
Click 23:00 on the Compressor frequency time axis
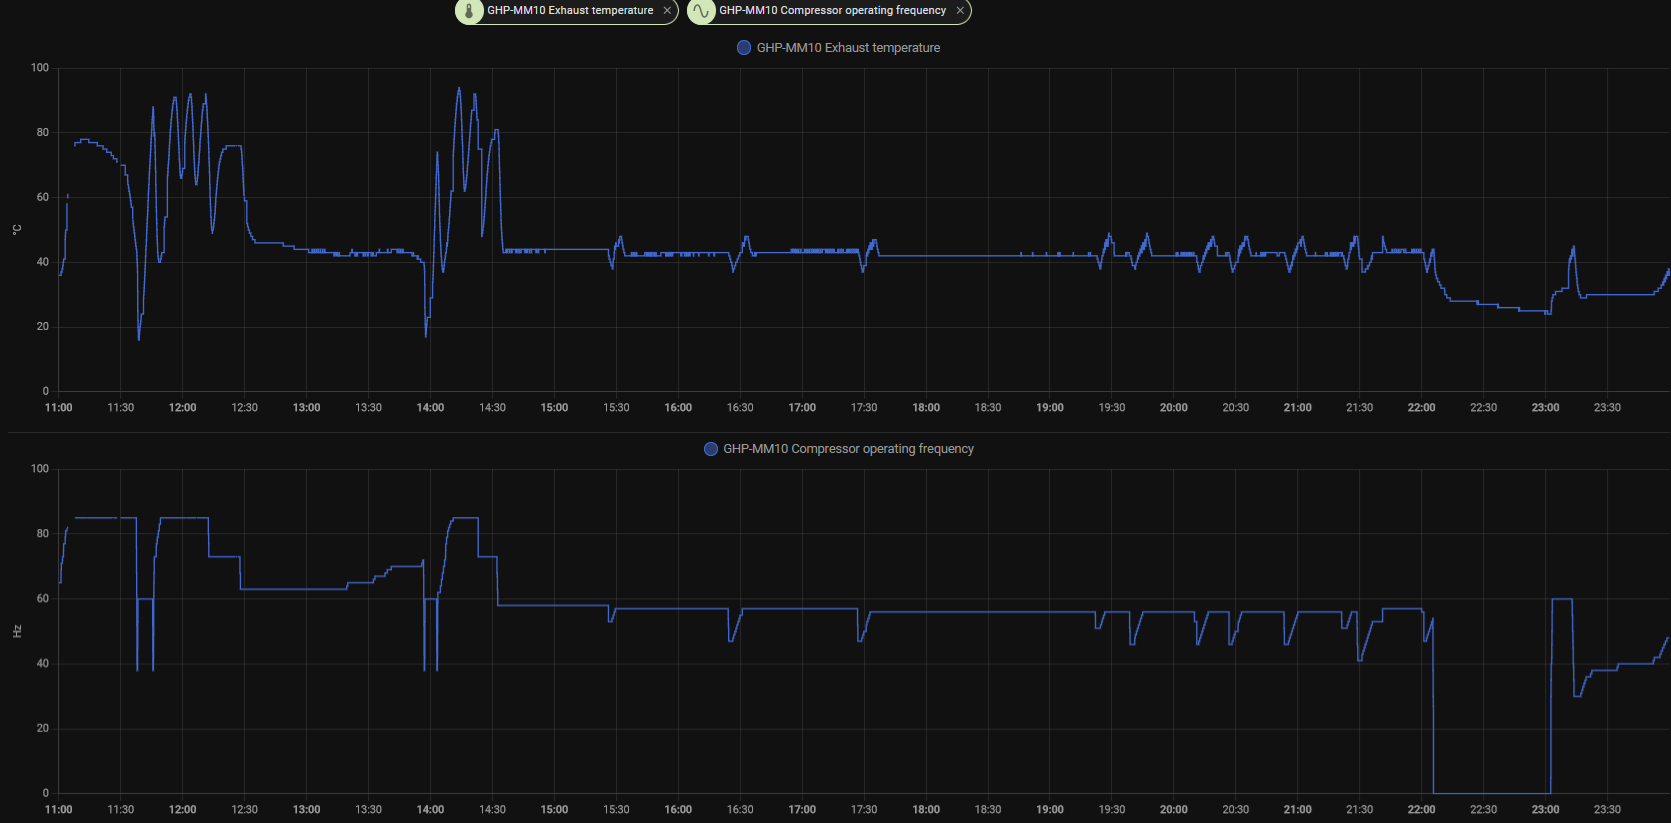(x=1546, y=810)
